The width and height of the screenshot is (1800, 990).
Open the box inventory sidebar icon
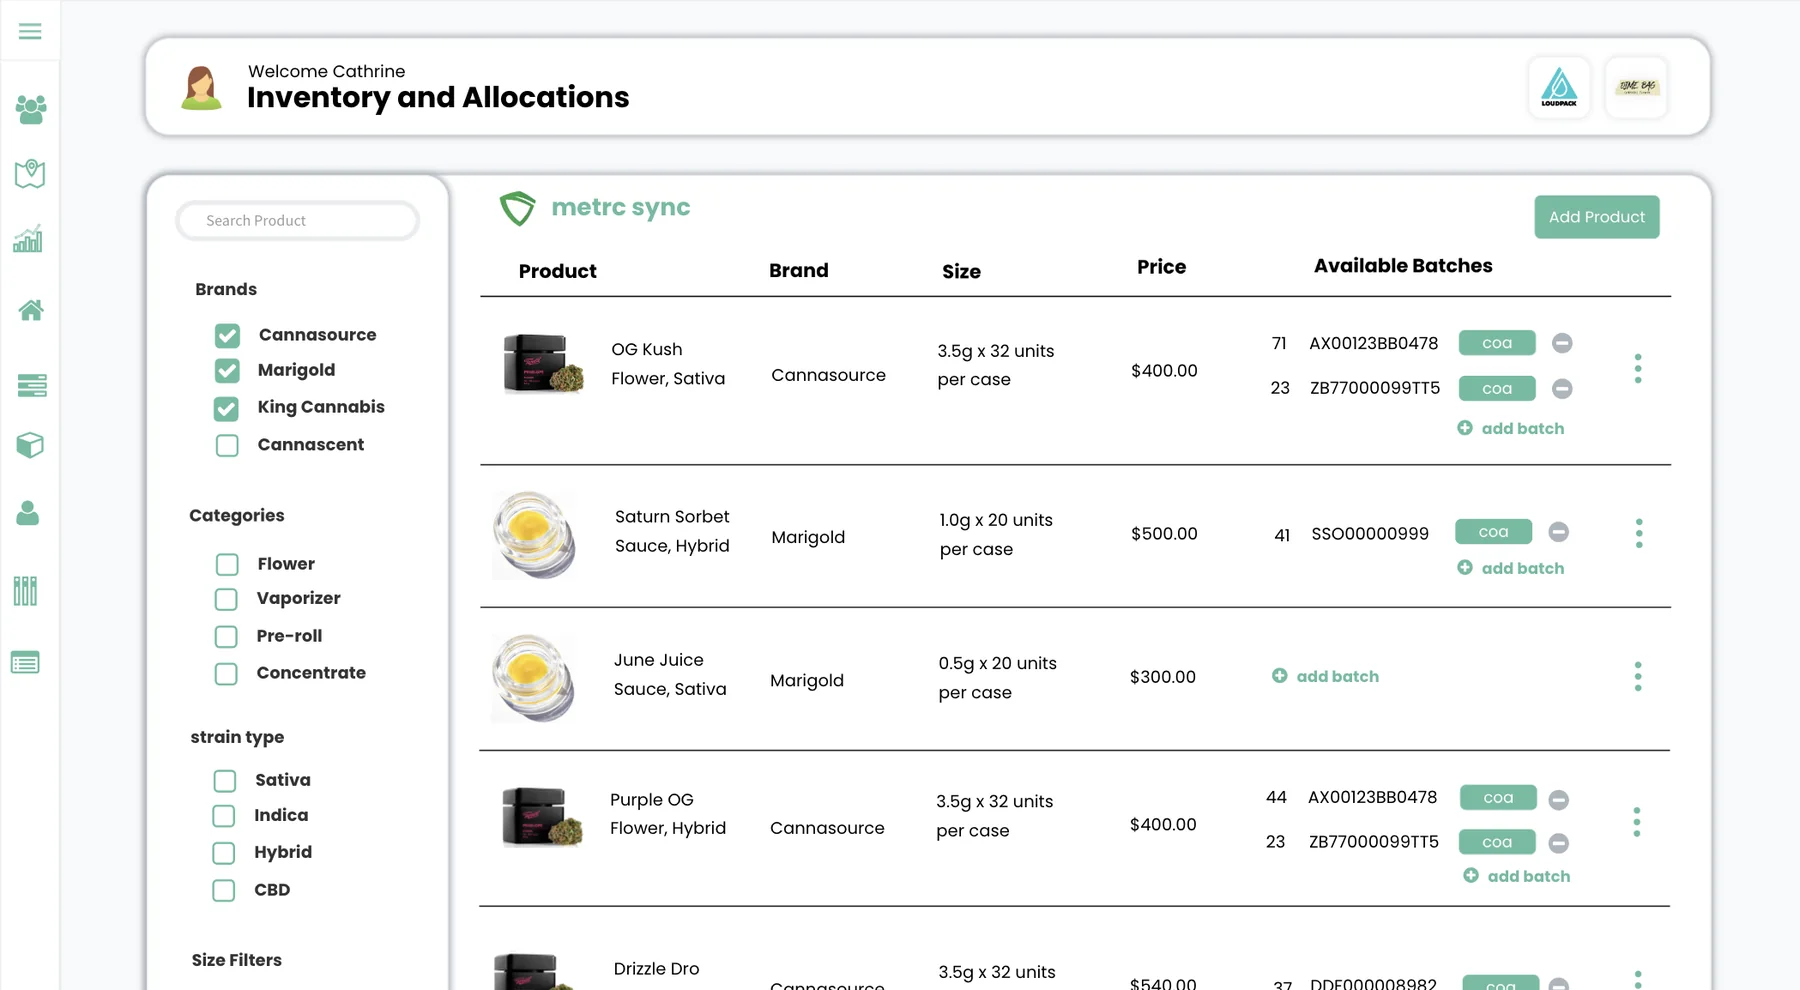coord(30,445)
